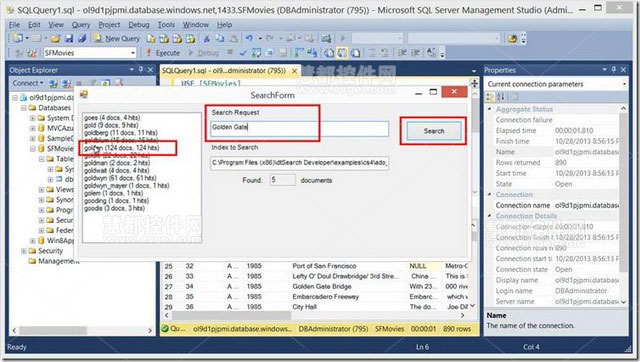Screen dimensions: 640x362
Task: Expand the Views tree node
Action: pos(41,189)
